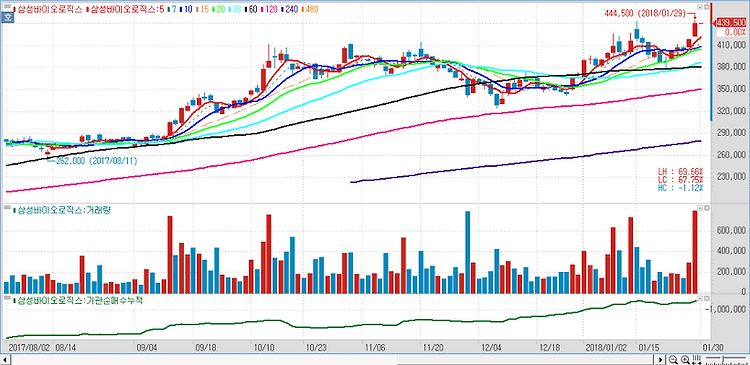
Task: Click the 380,000 price axis label
Action: pyautogui.click(x=732, y=67)
